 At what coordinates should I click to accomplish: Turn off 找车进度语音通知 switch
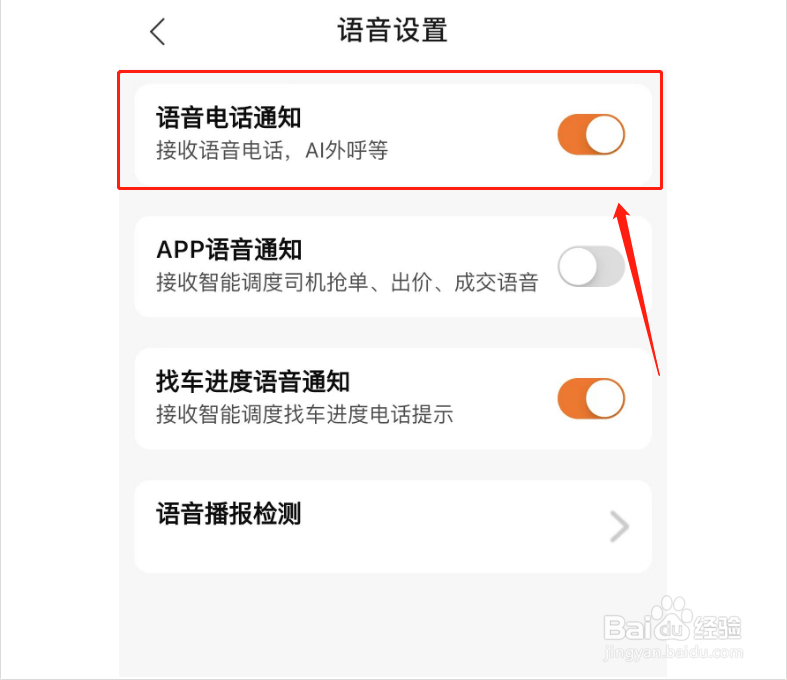tap(591, 398)
